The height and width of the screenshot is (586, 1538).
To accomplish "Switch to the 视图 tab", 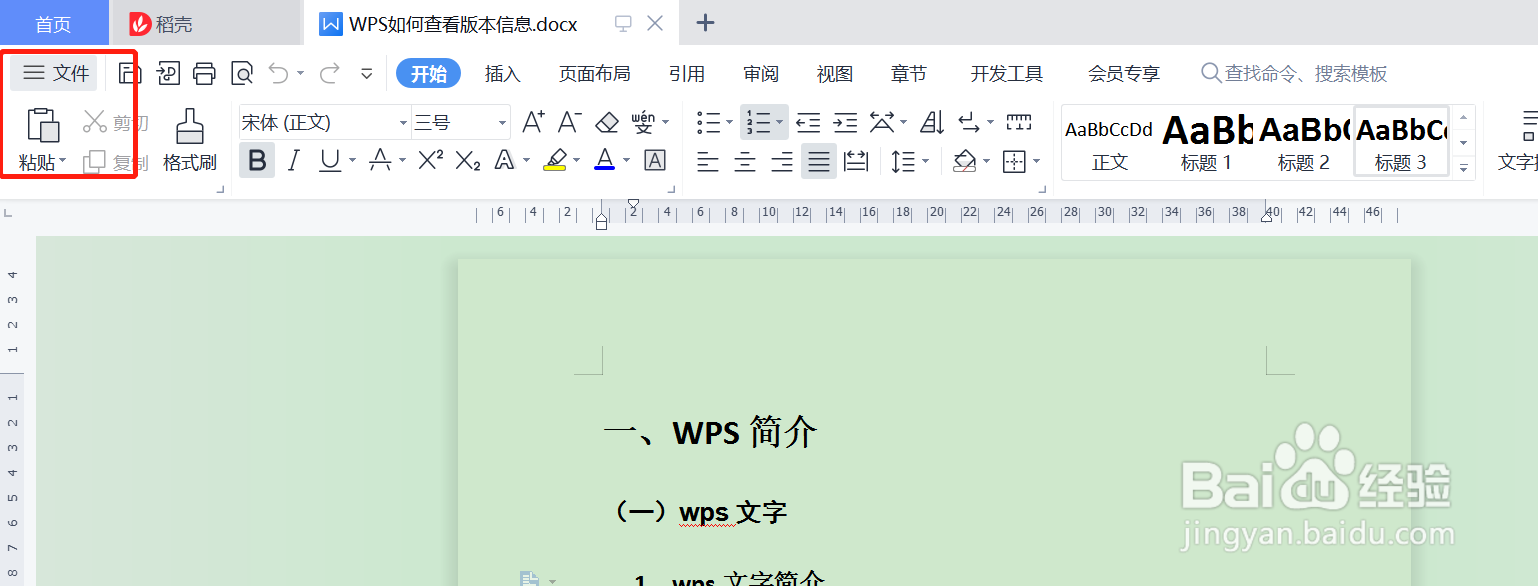I will tap(835, 73).
